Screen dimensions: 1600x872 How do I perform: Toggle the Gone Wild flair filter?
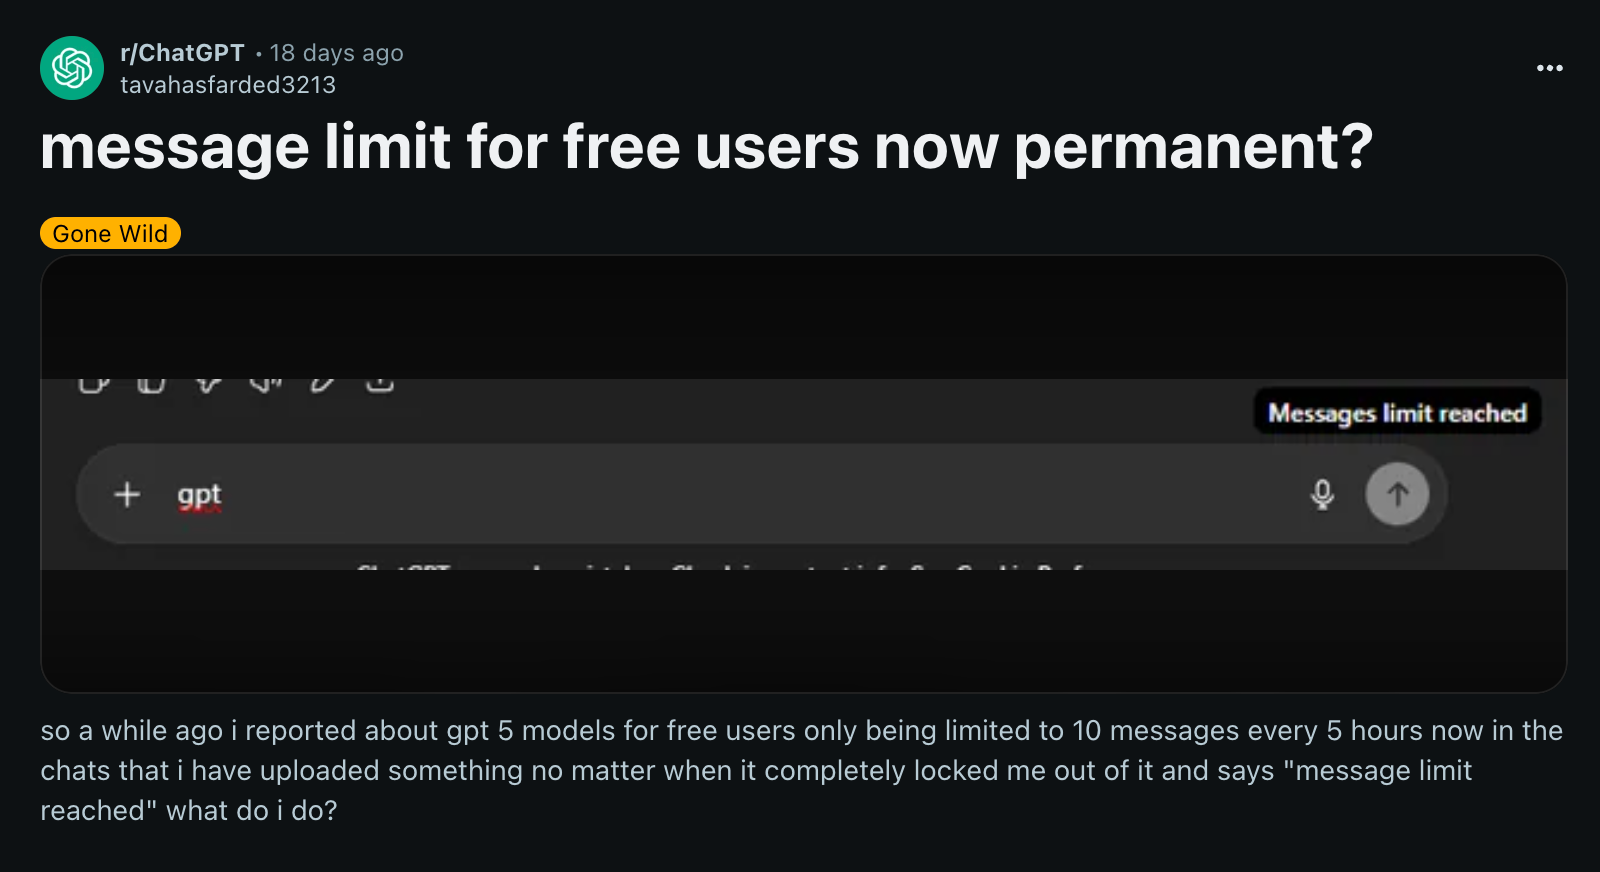(x=109, y=233)
